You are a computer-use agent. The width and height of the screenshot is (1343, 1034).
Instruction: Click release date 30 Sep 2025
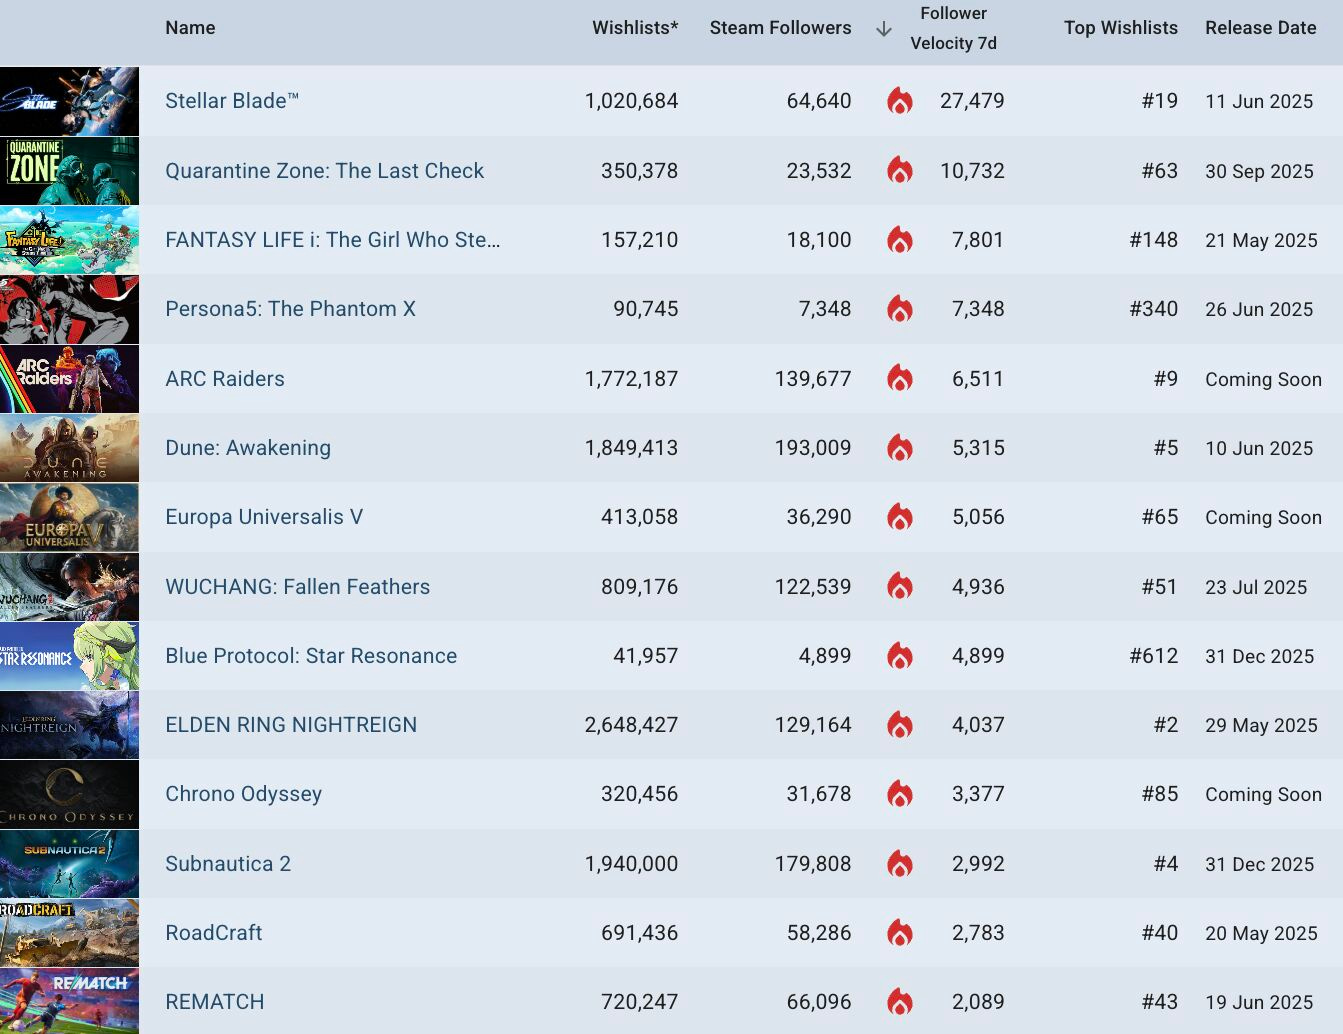[1259, 171]
